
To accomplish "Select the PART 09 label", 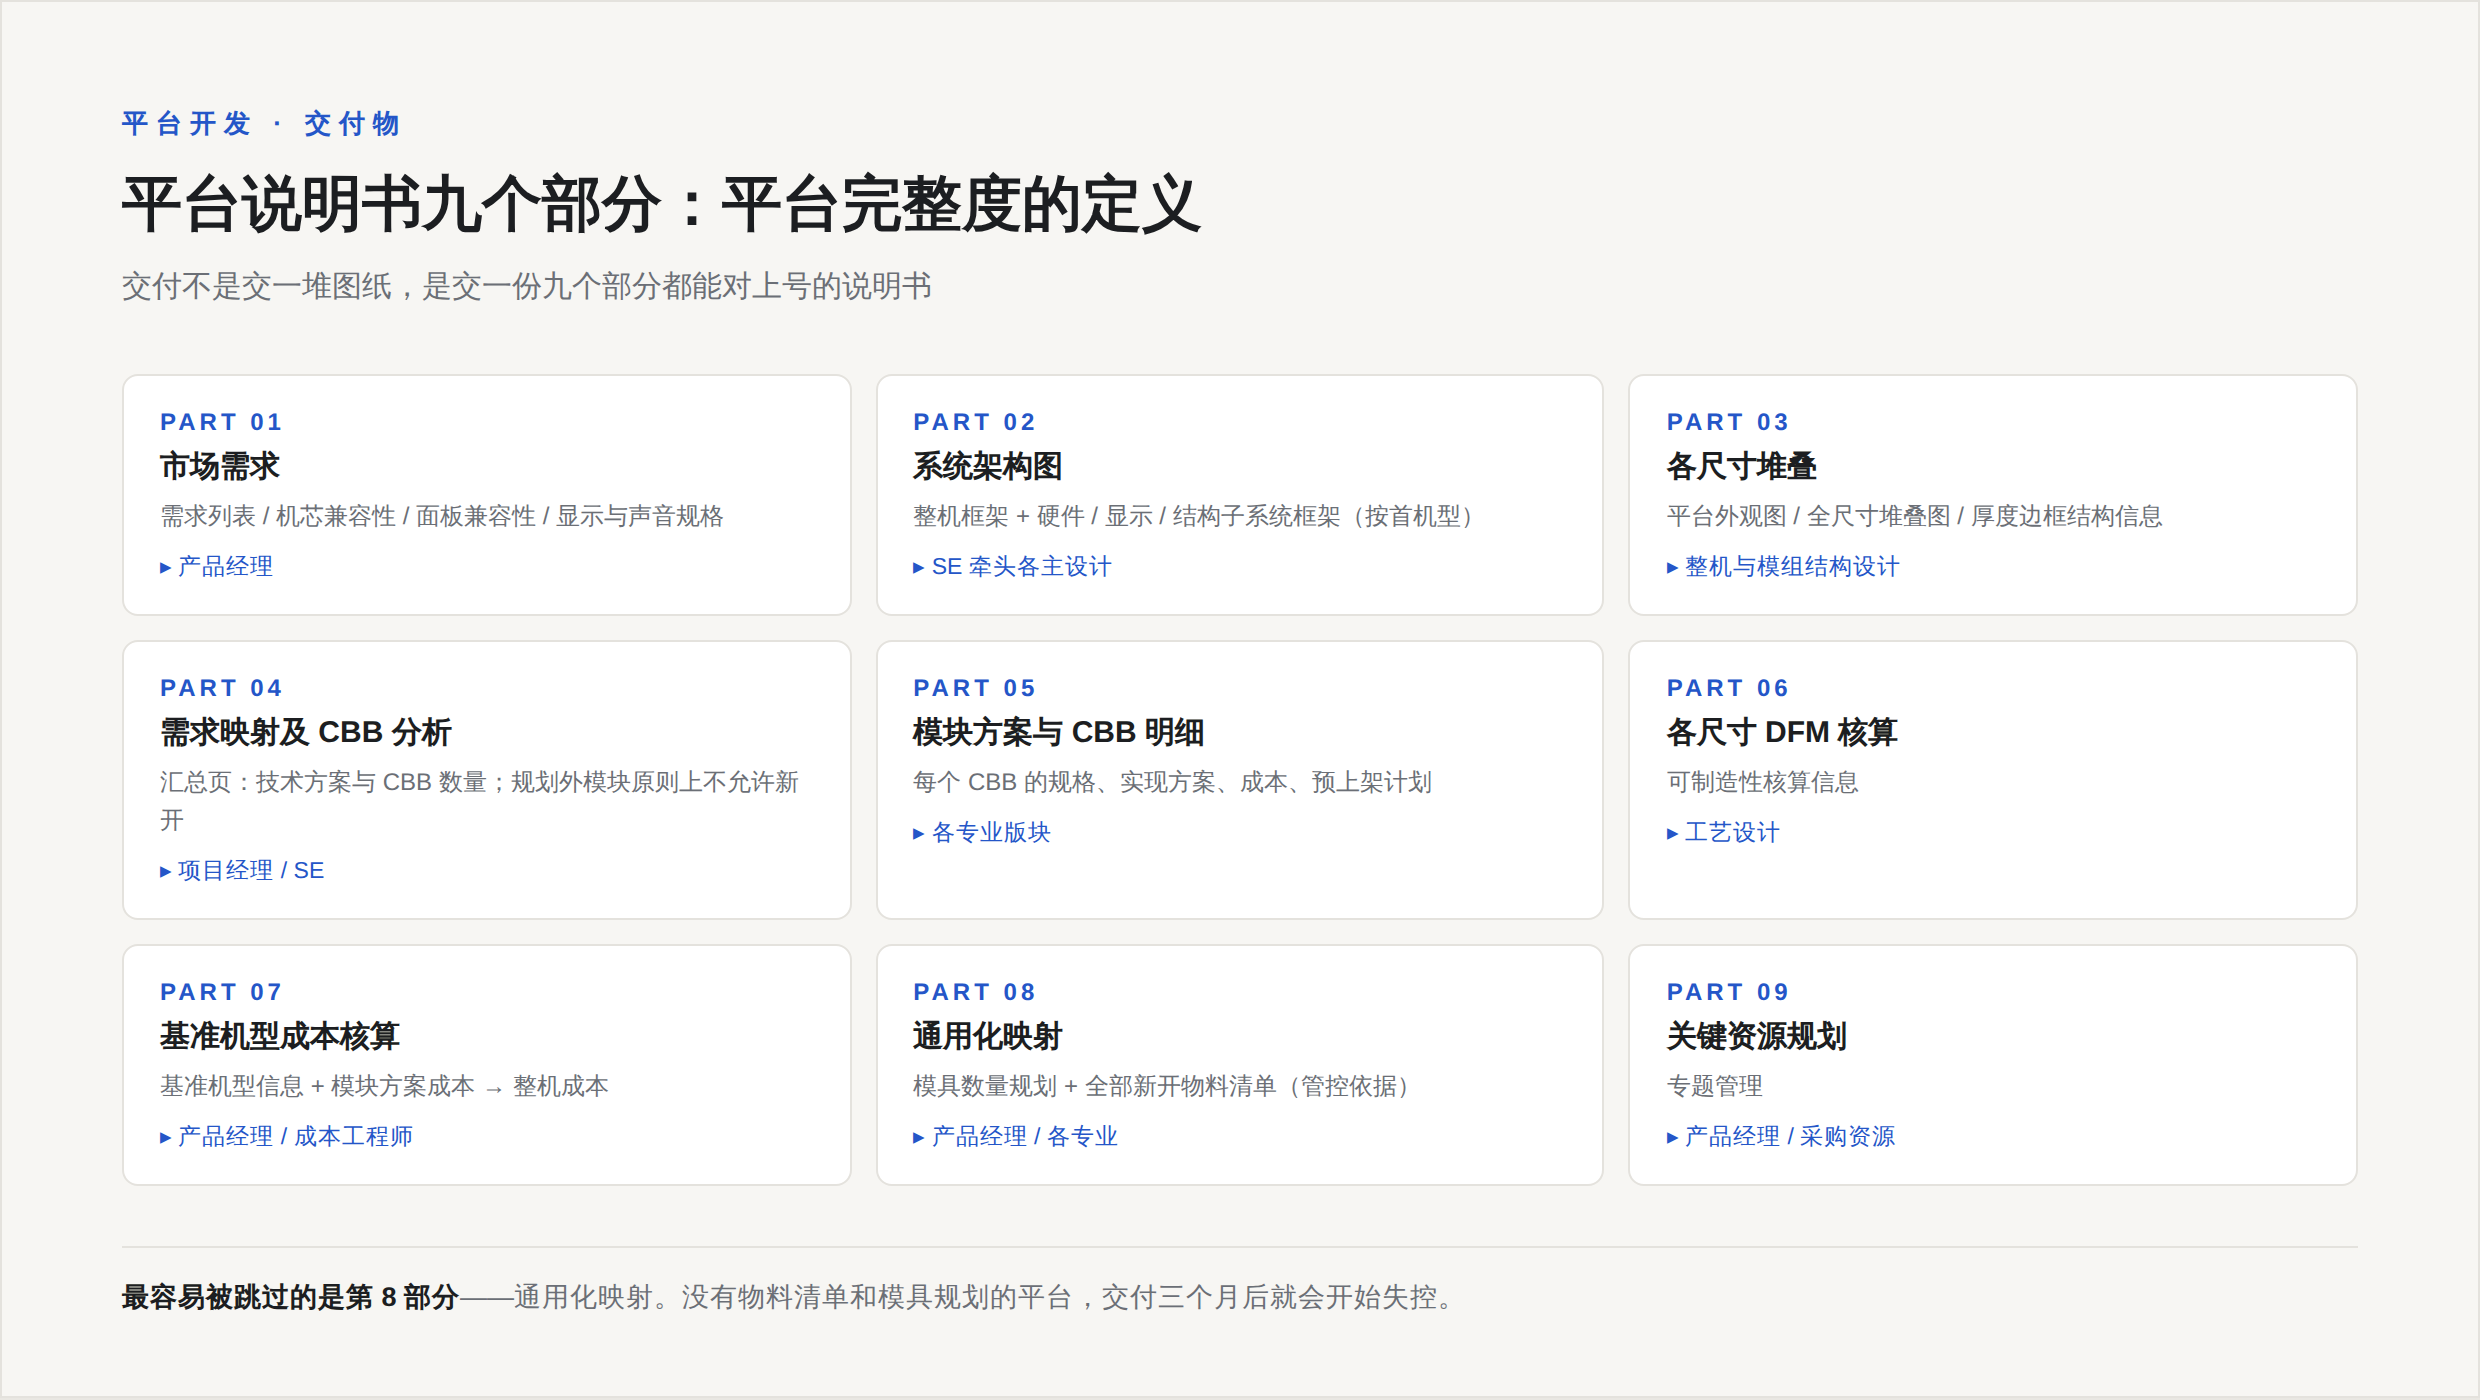I will point(1728,992).
